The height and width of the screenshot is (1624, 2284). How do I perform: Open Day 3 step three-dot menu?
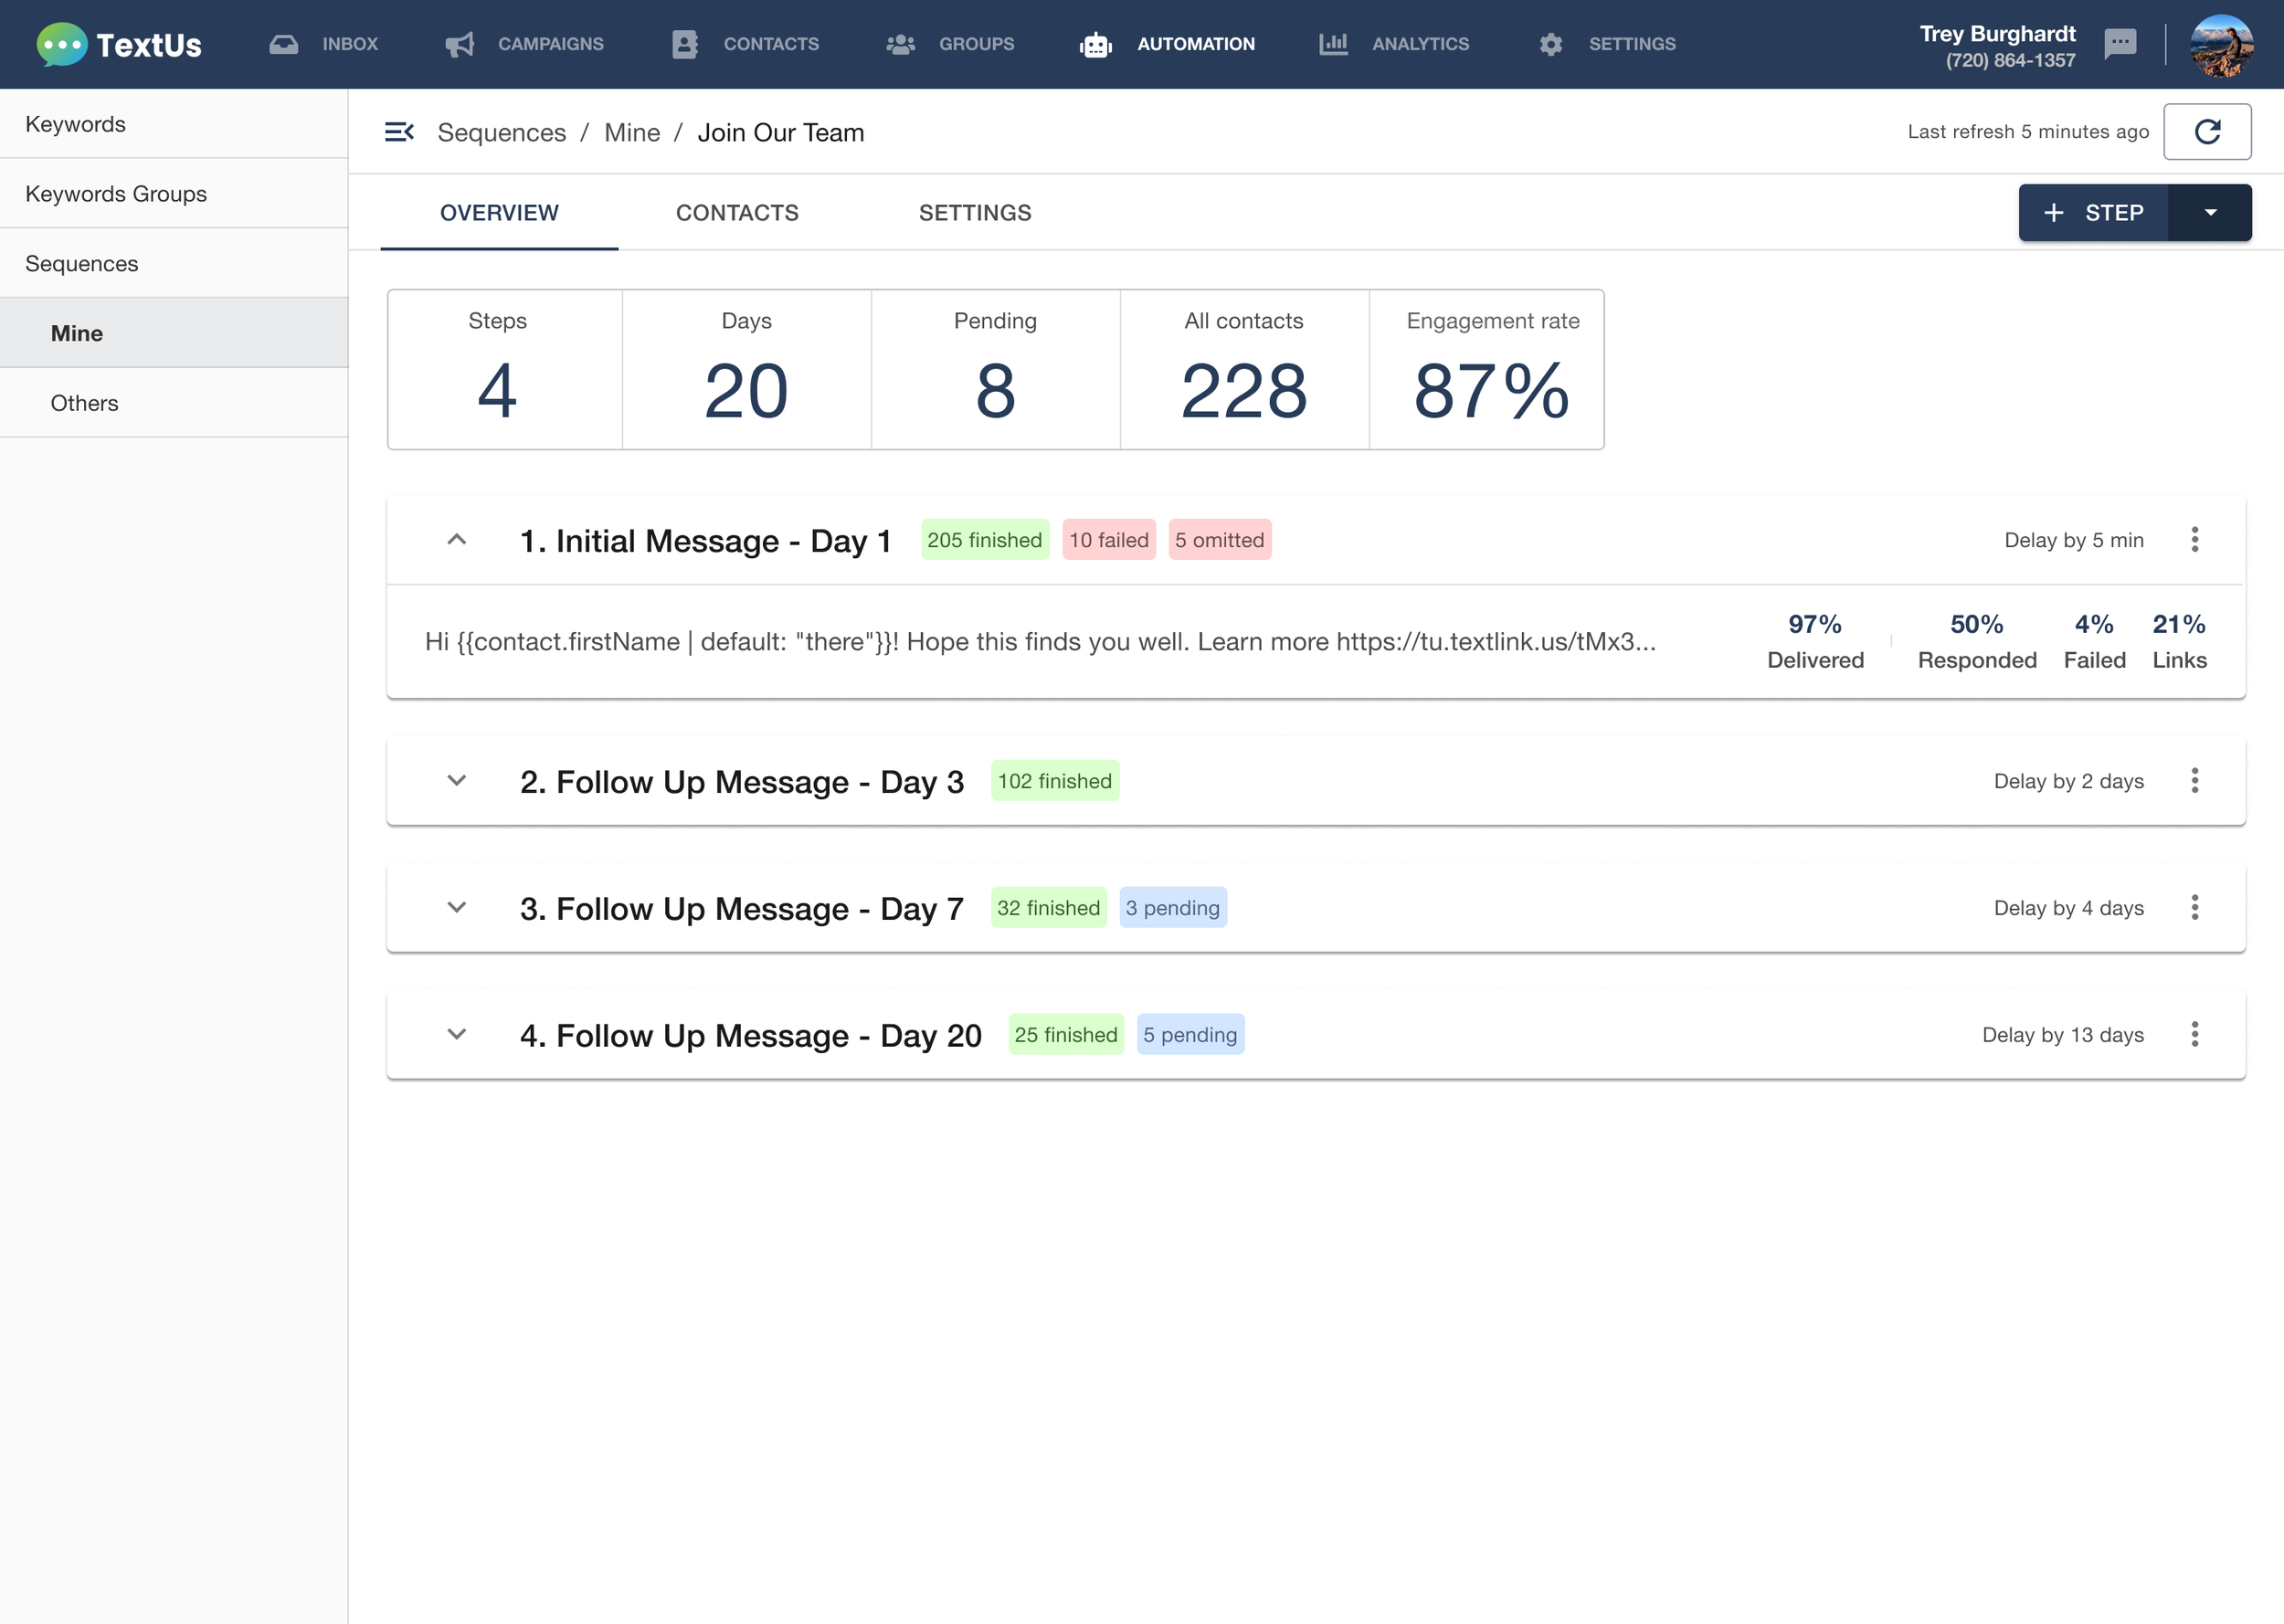point(2194,781)
